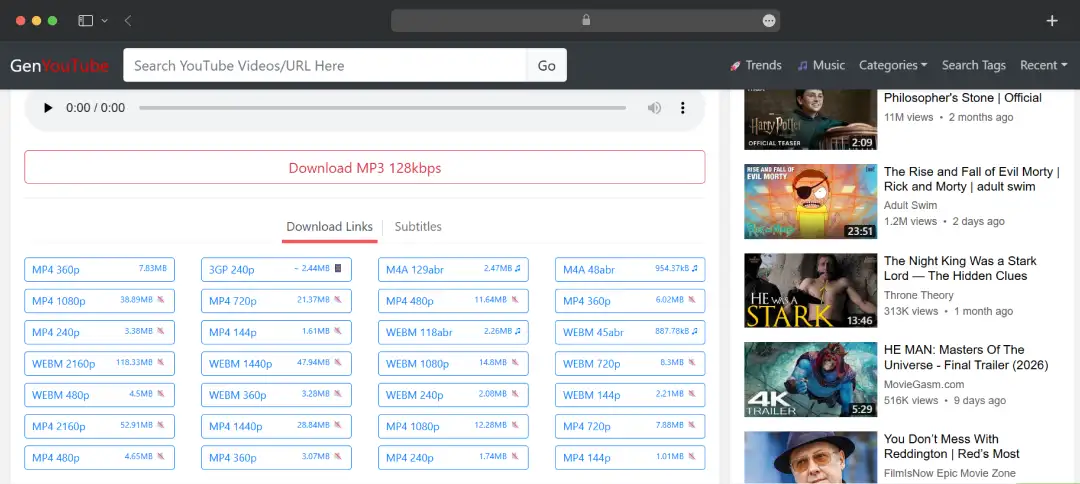This screenshot has height=484, width=1080.
Task: Expand the sidebar dropdown chevron in browser toolbar
Action: click(x=105, y=21)
